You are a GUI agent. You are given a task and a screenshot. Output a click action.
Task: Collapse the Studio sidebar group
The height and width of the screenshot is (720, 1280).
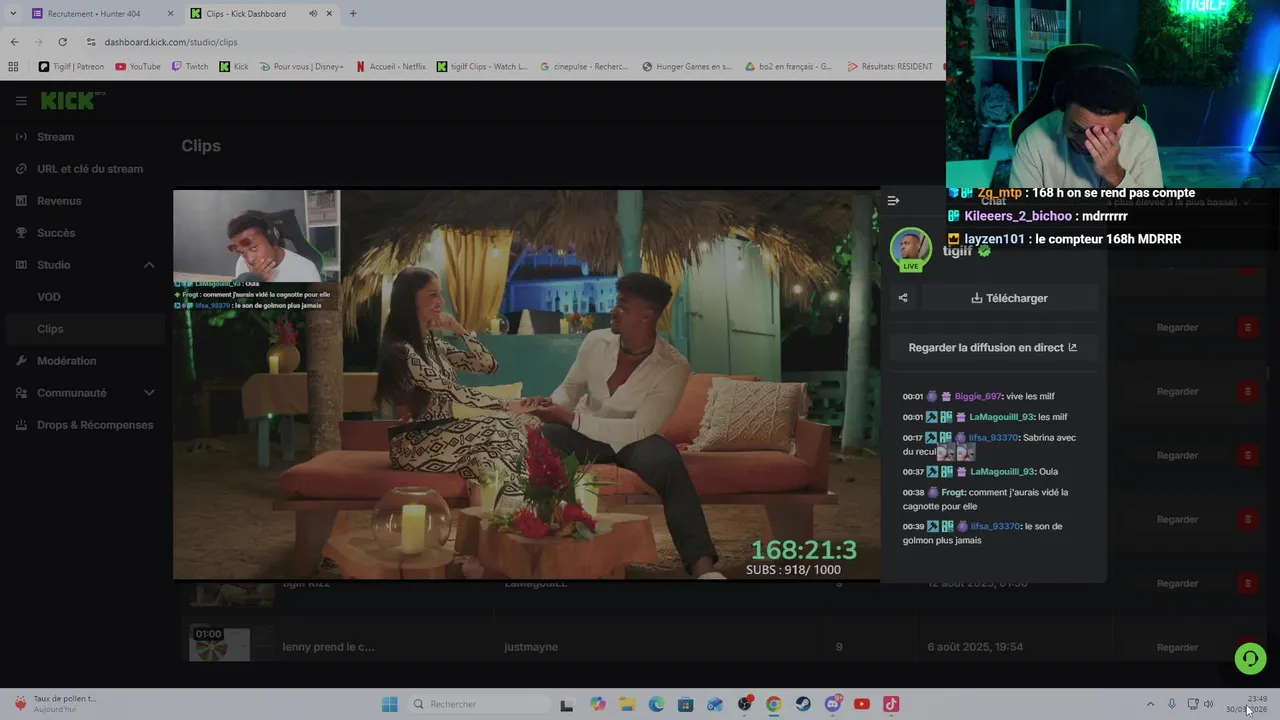149,265
